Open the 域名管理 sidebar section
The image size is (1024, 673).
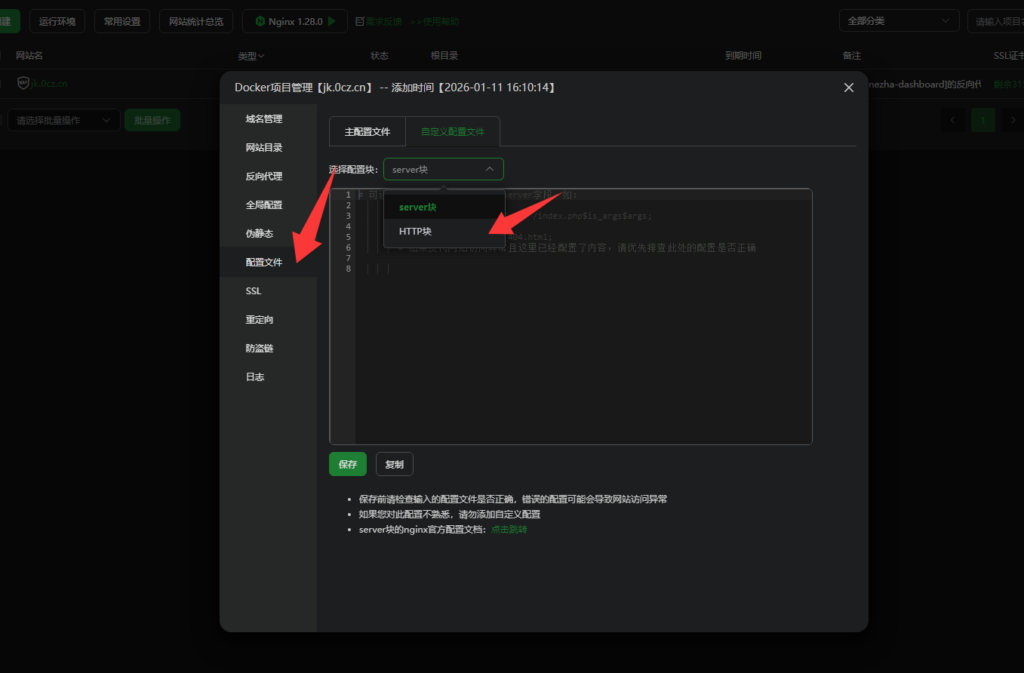coord(265,118)
